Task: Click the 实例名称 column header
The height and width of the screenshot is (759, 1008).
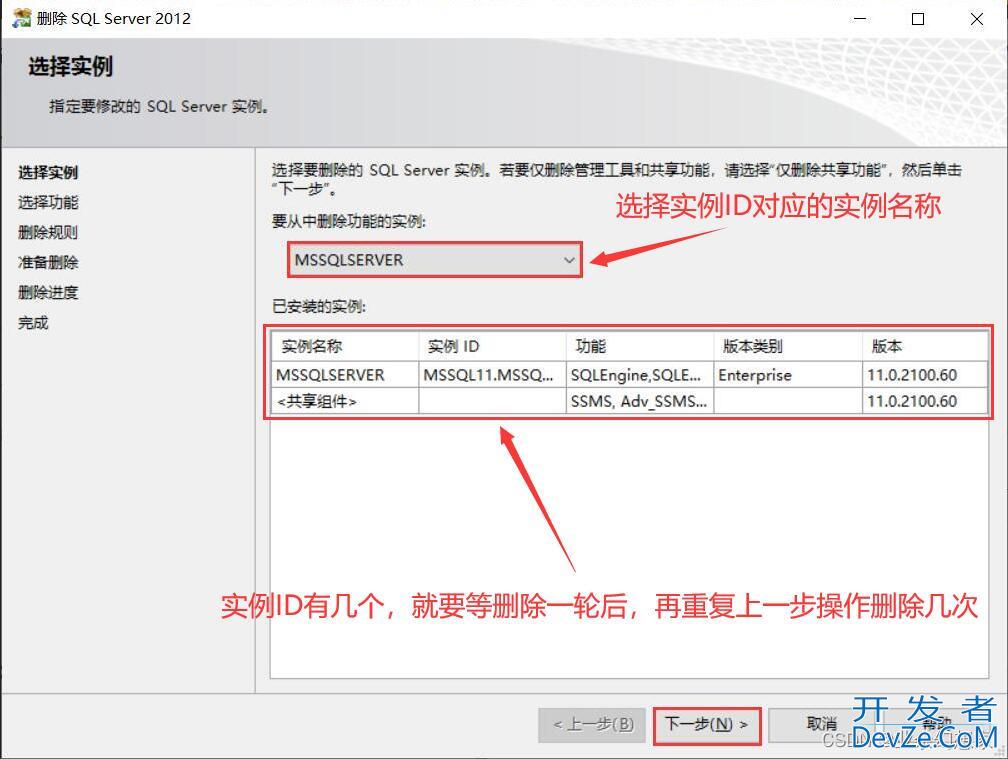Action: (x=345, y=346)
